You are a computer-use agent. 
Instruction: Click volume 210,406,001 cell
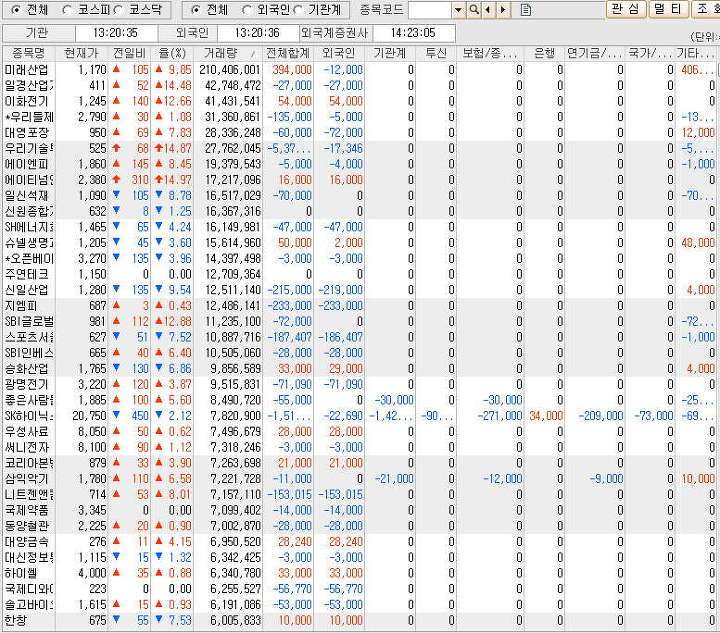click(x=230, y=70)
